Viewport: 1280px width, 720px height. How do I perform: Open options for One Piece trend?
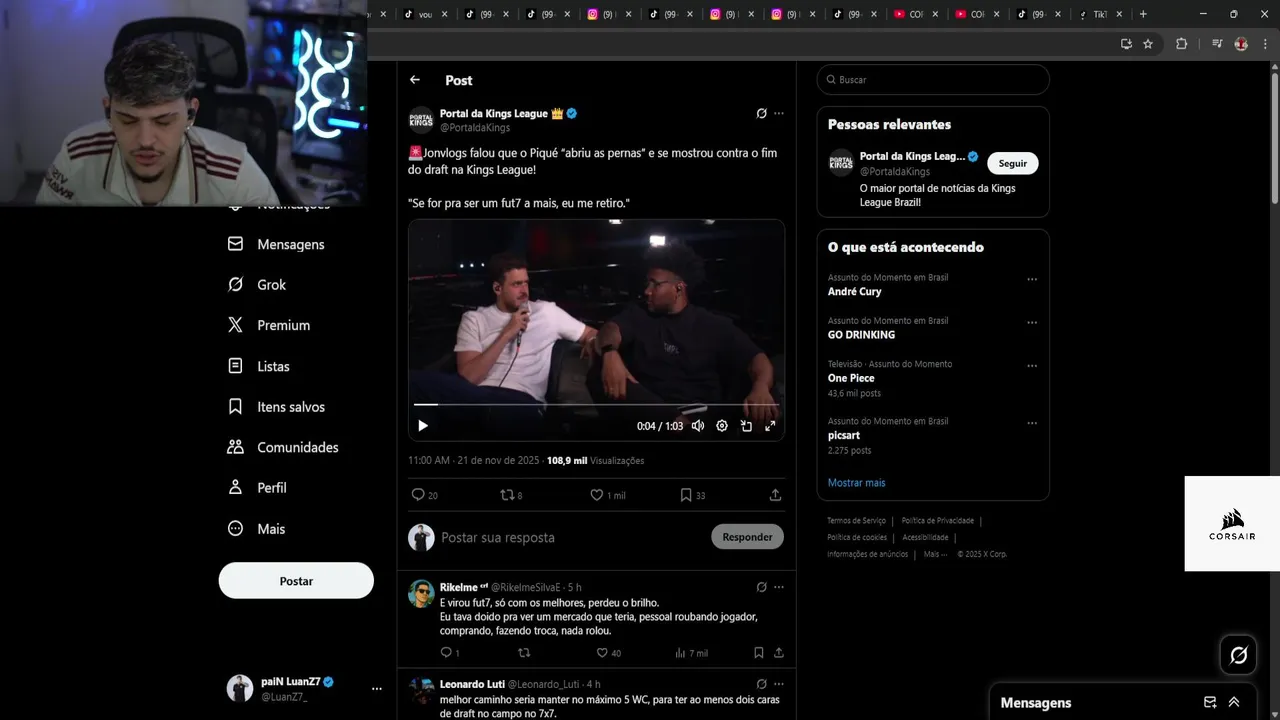(1032, 366)
